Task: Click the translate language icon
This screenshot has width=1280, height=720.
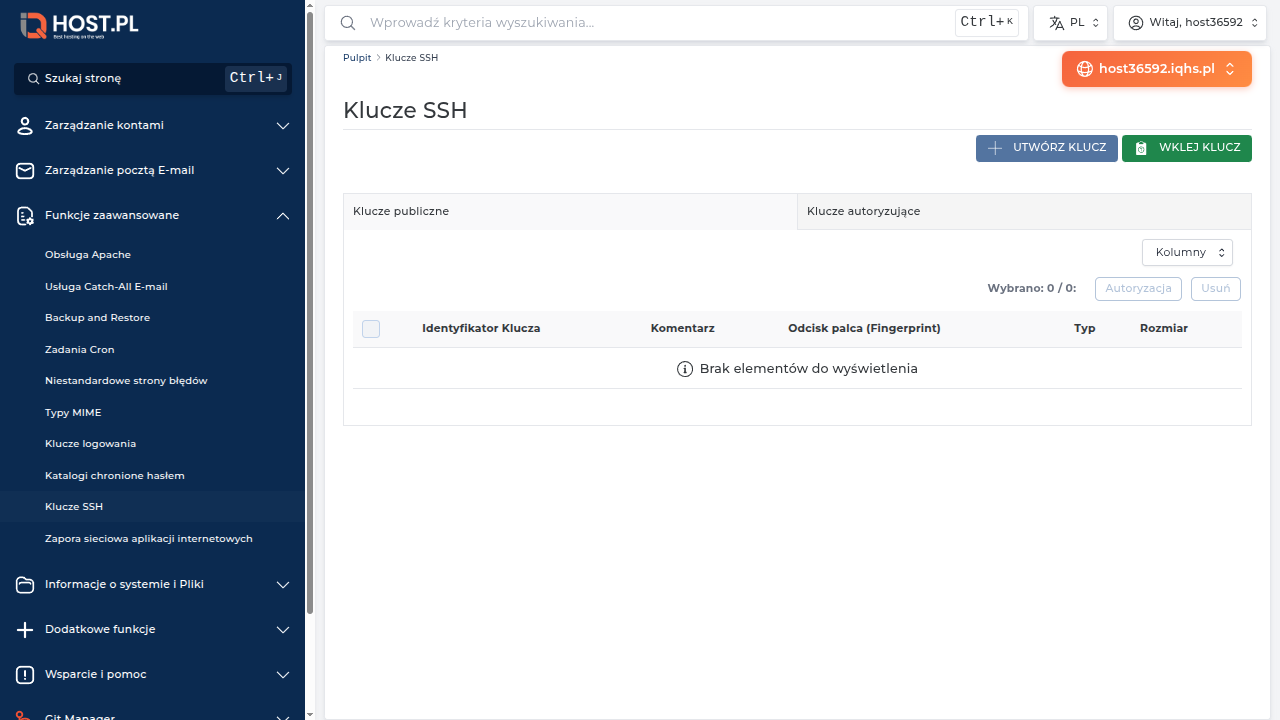Action: 1056,23
